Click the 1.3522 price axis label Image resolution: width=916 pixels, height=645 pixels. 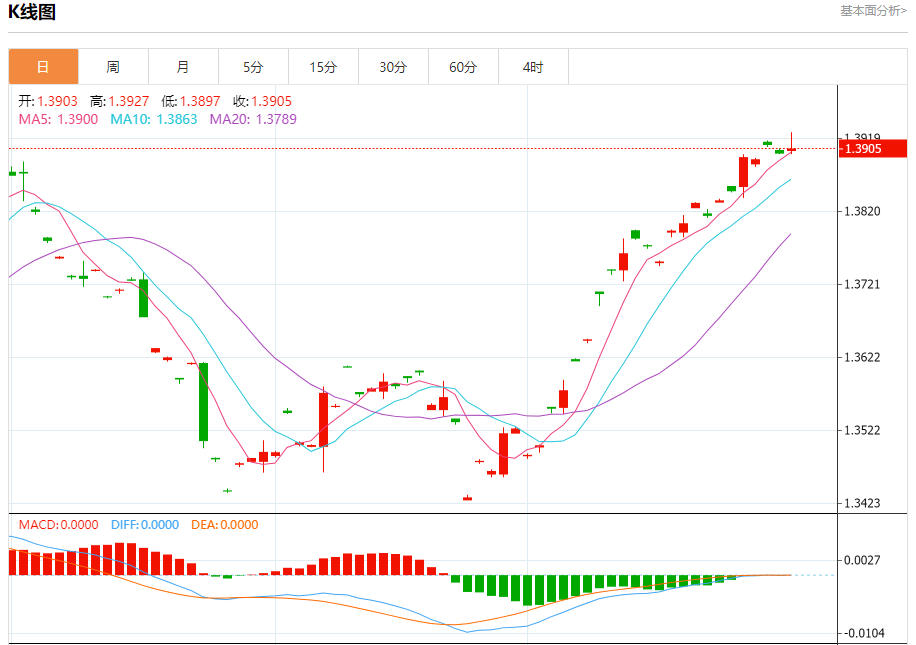[x=862, y=431]
